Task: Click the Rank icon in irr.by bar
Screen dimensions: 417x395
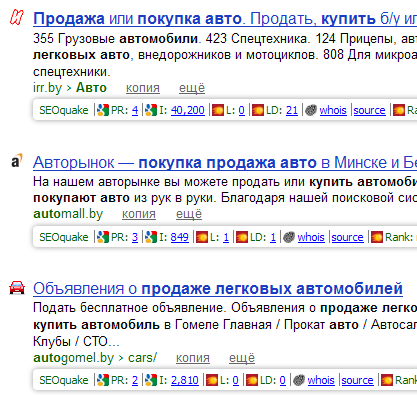Action: click(x=399, y=110)
